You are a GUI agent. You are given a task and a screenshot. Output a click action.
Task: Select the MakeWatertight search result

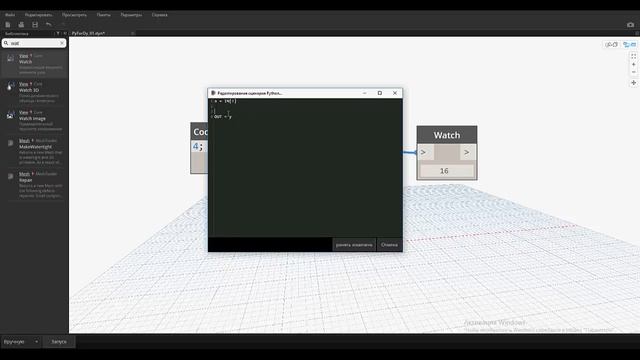click(x=34, y=152)
